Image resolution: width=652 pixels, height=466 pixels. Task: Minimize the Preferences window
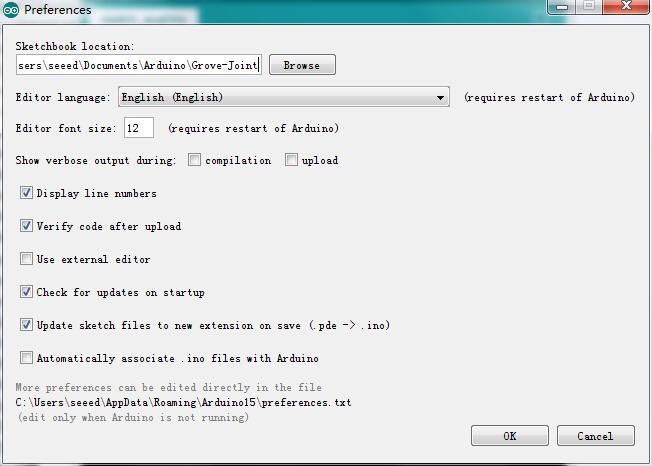561,6
